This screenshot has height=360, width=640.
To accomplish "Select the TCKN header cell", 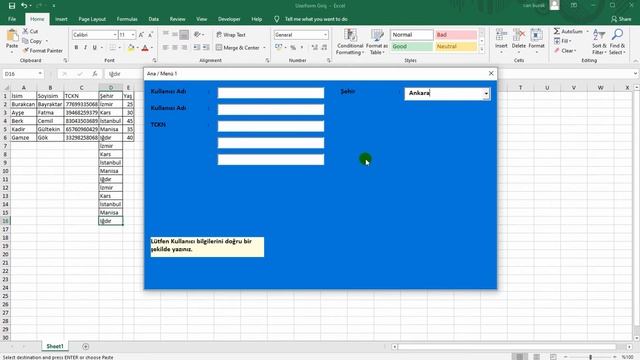I will (81, 96).
